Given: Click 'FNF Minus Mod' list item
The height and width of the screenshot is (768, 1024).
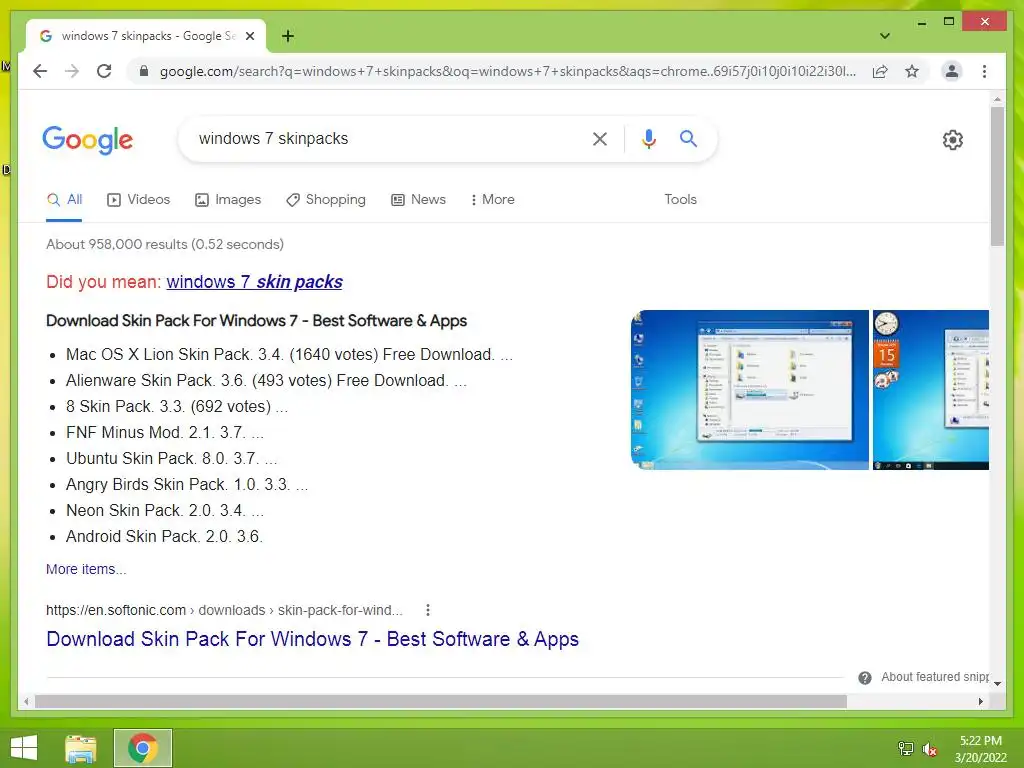Looking at the screenshot, I should pyautogui.click(x=165, y=433).
